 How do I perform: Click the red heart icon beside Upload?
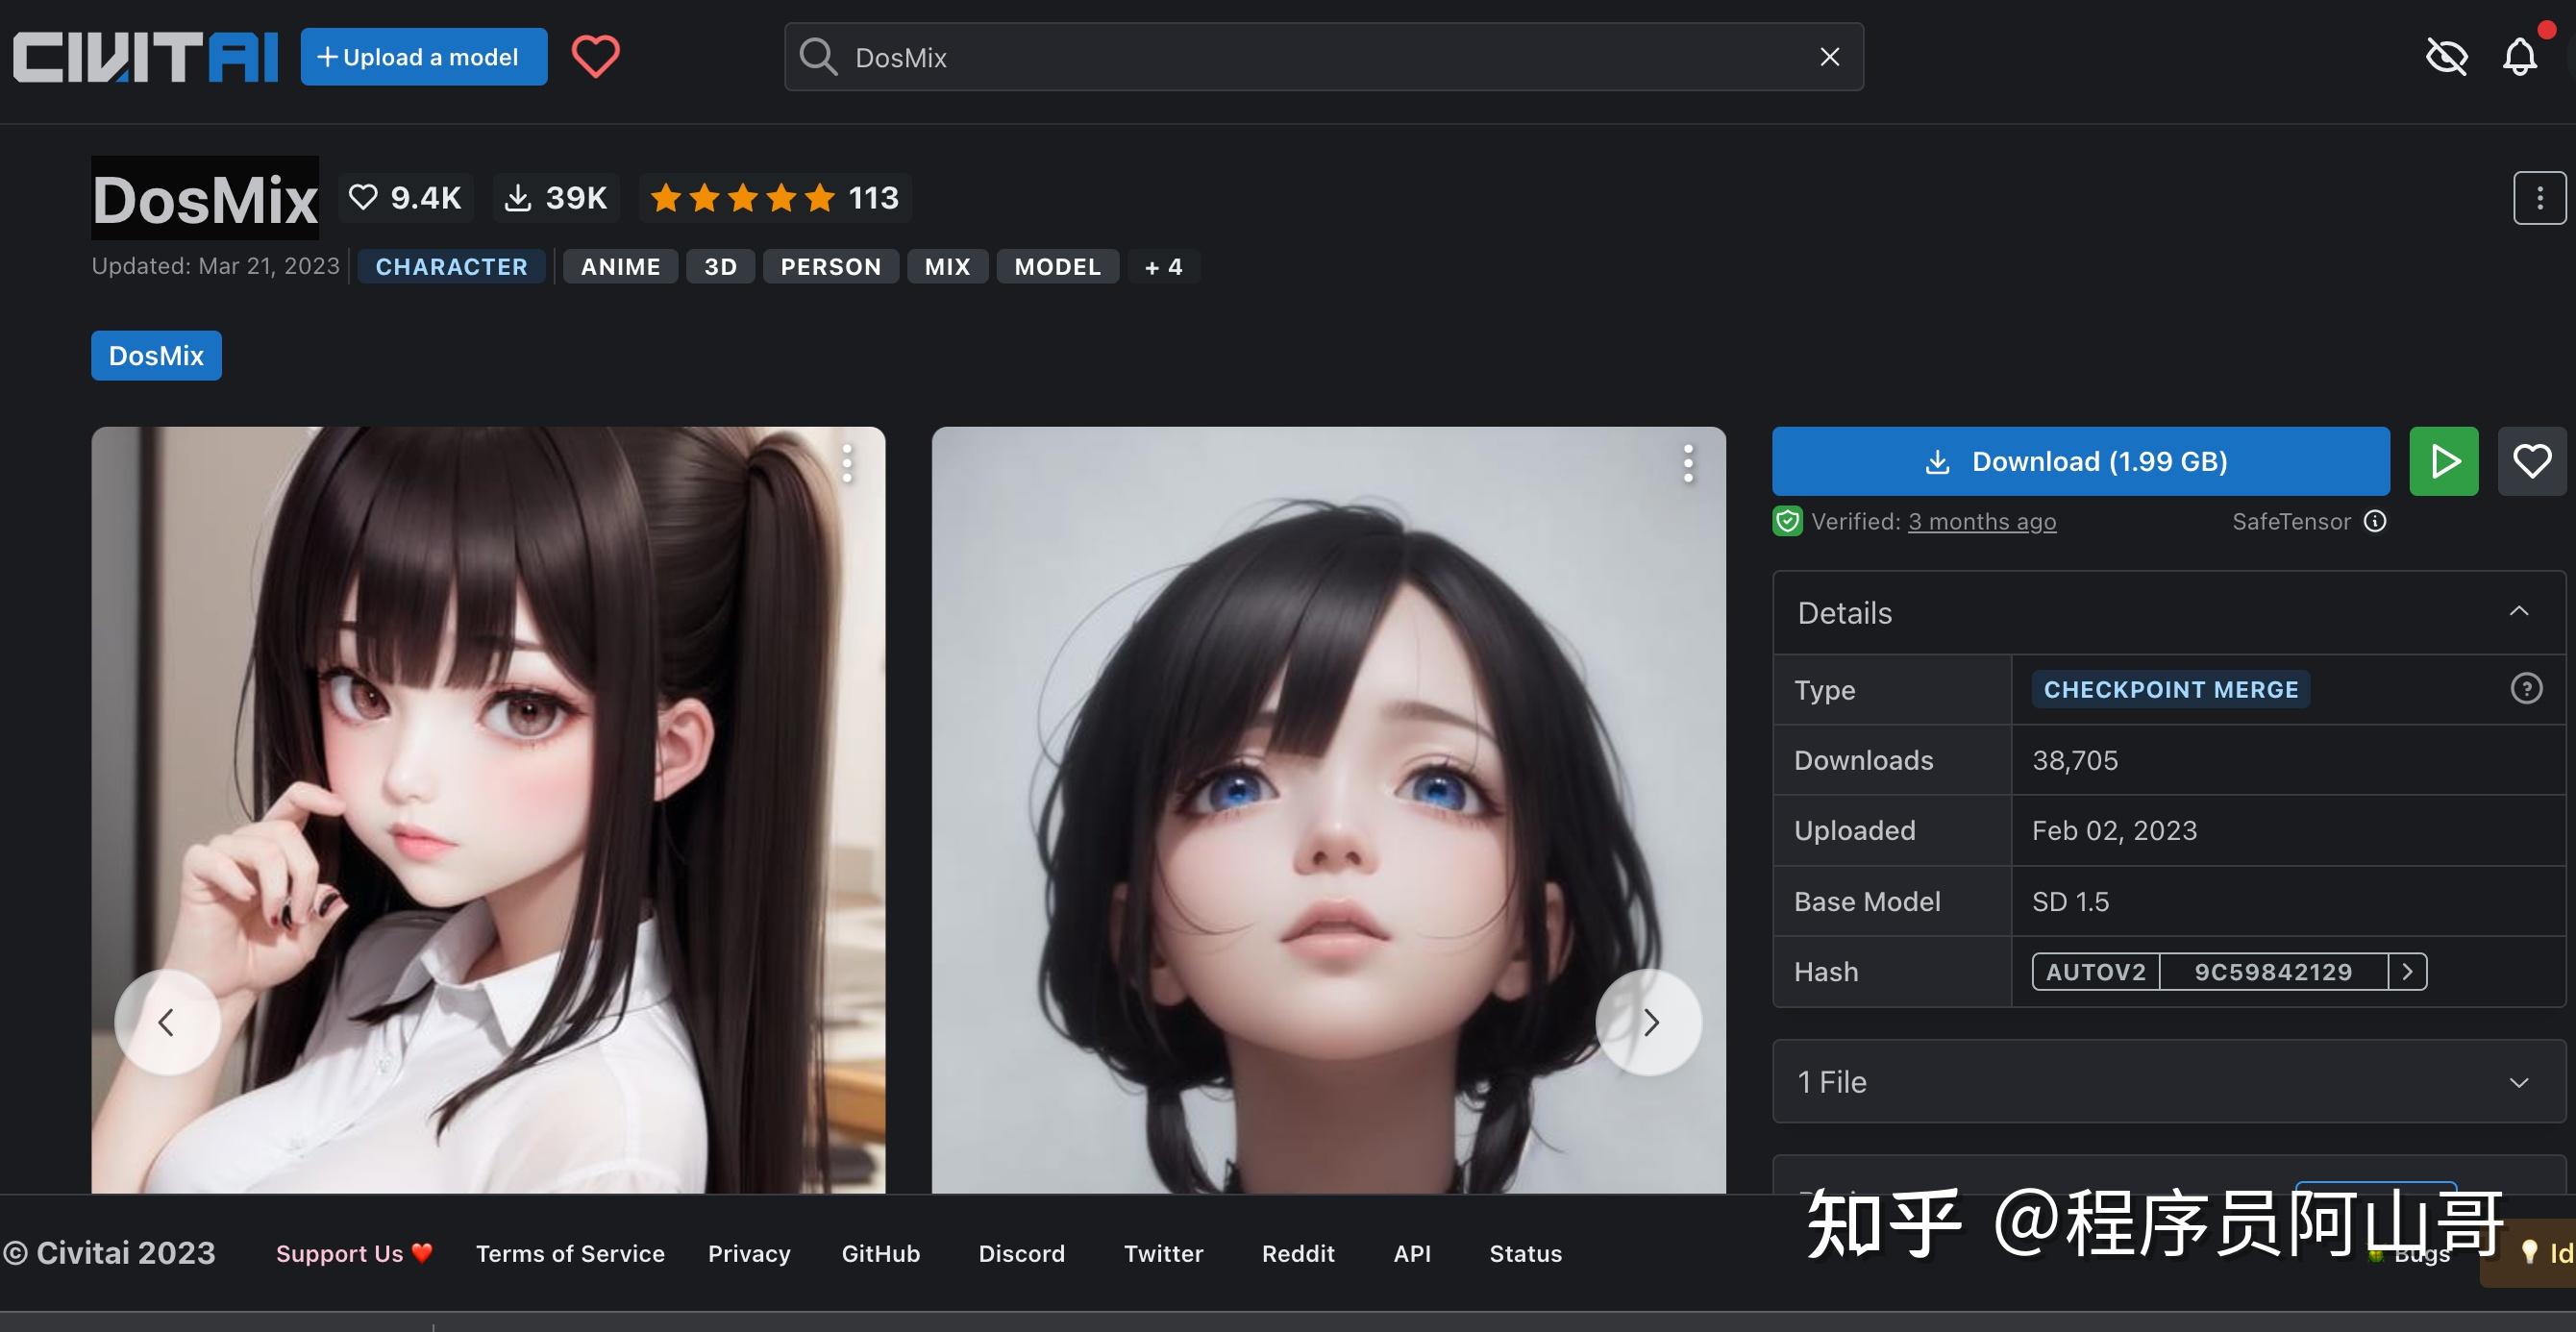[595, 56]
